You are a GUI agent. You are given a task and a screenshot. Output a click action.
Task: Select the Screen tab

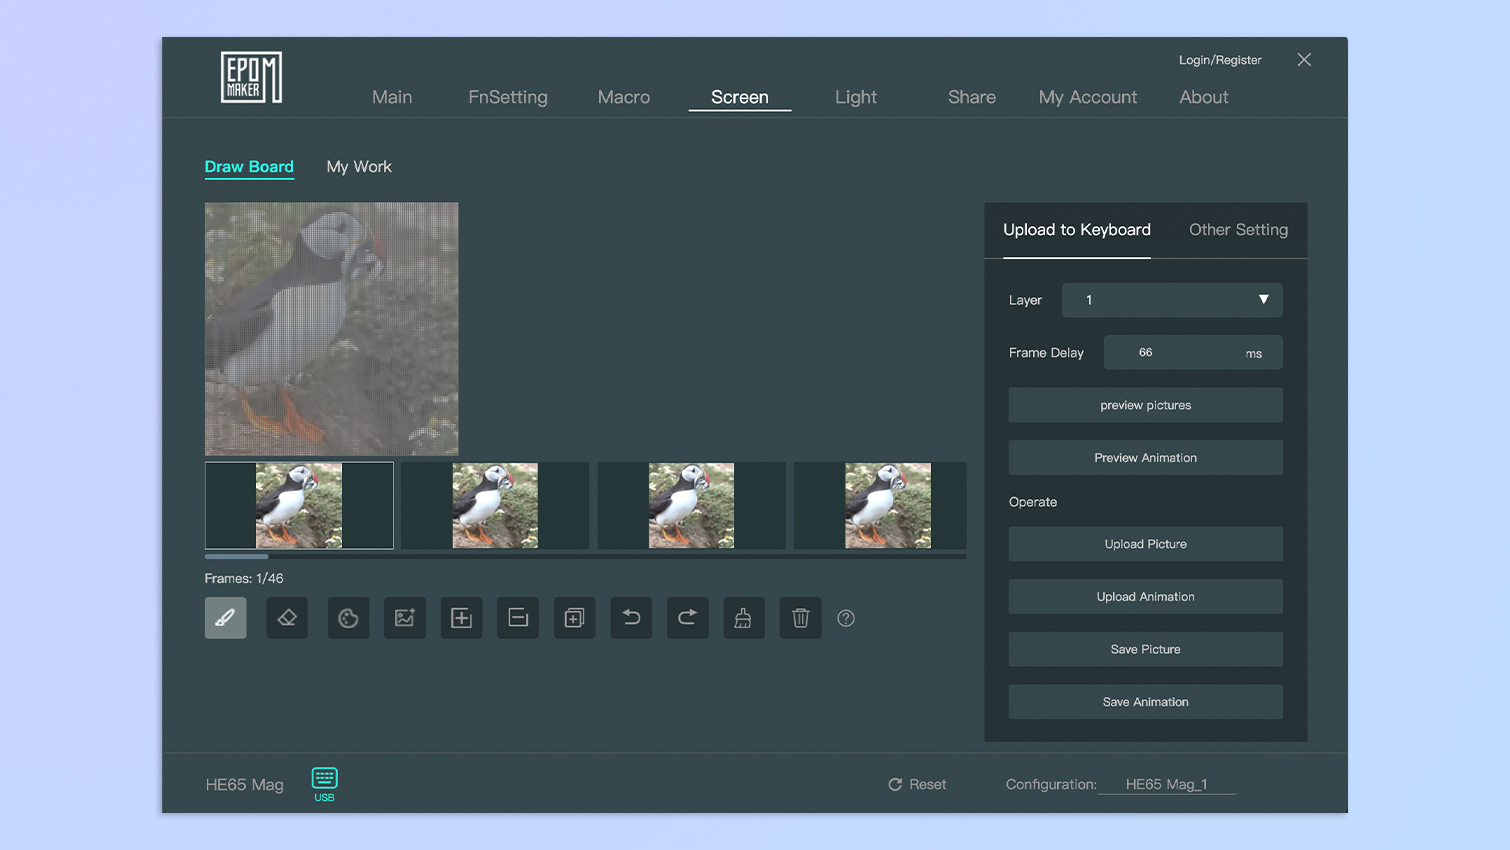[x=740, y=97]
